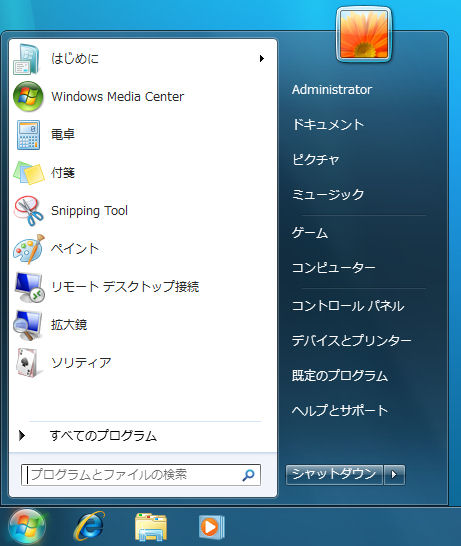Open Sticky Notes (付箋) icon

click(x=29, y=173)
